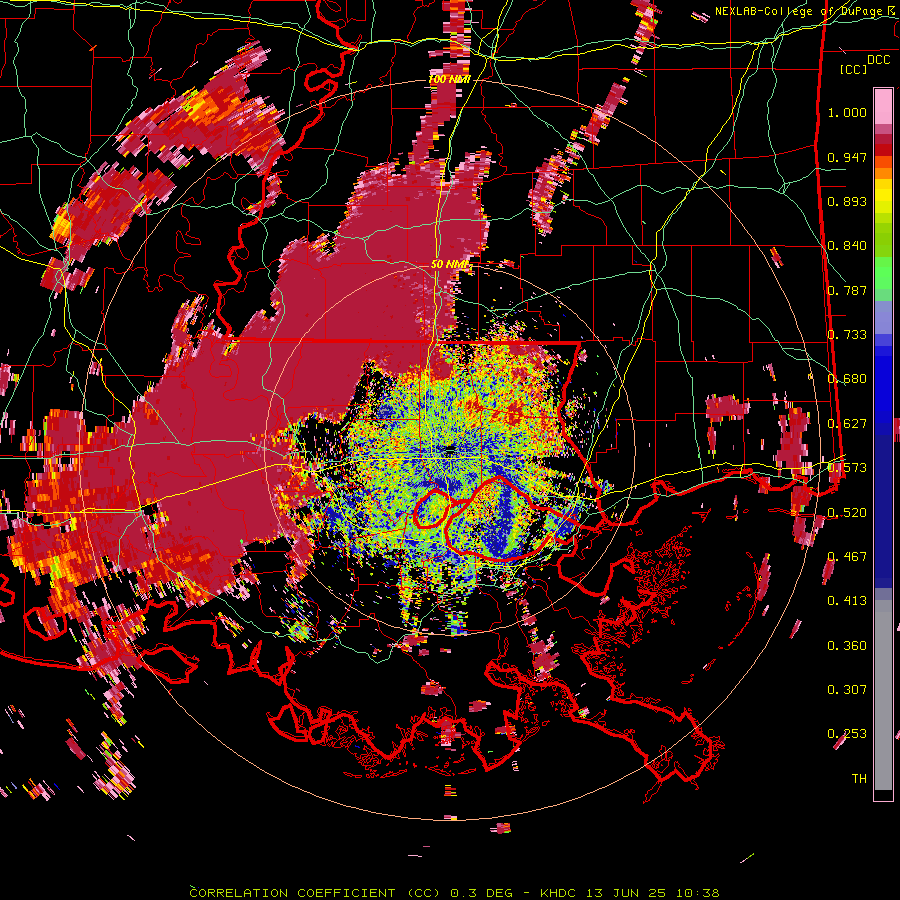900x900 pixels.
Task: Select the 0.520 legend value
Action: point(847,512)
